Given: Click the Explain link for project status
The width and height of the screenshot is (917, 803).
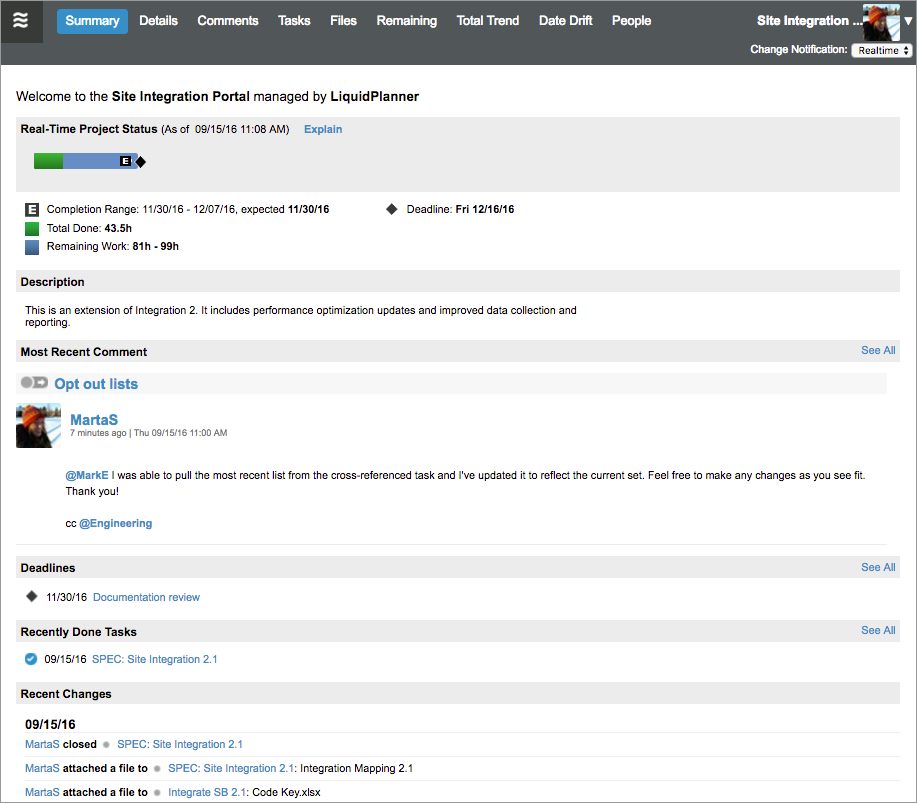Looking at the screenshot, I should [x=323, y=129].
